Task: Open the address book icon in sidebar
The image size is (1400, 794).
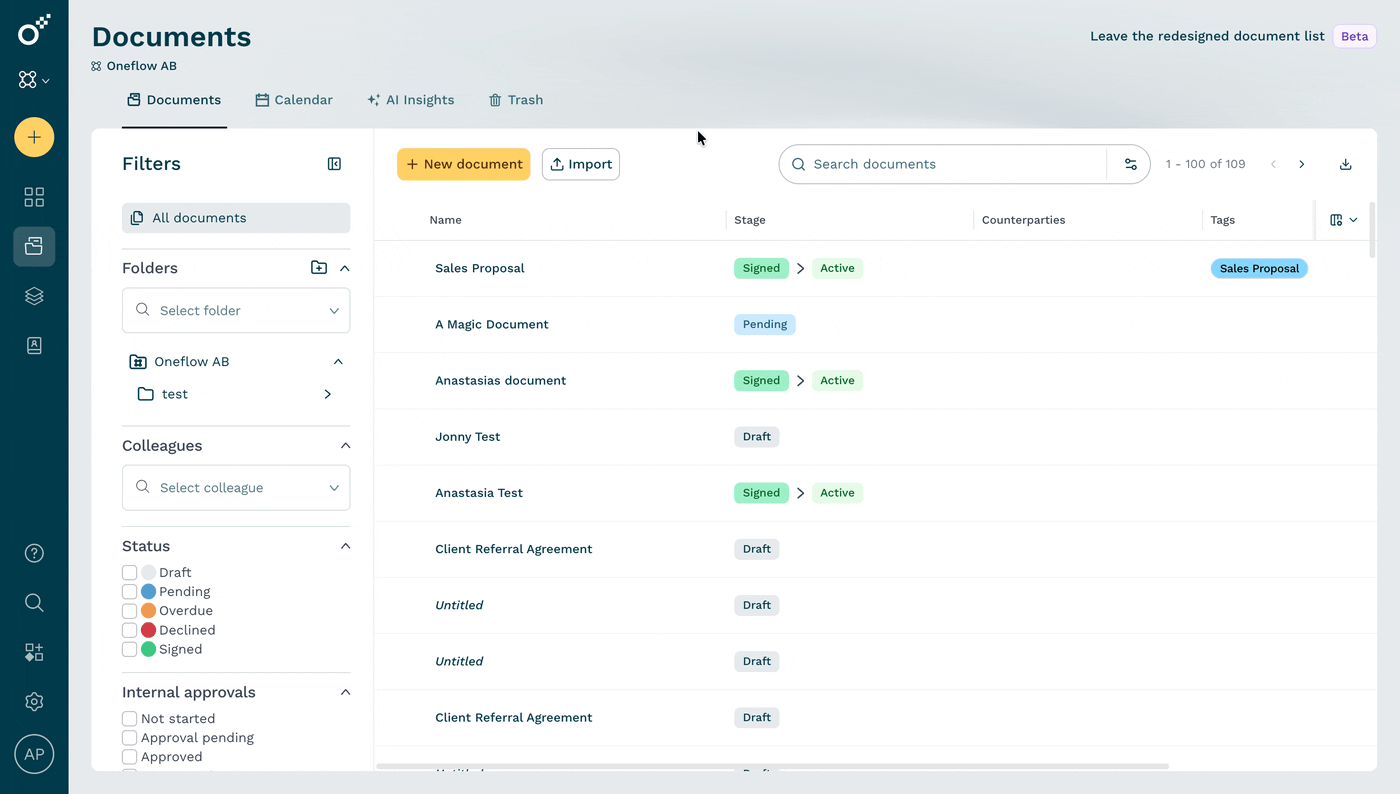Action: point(34,346)
